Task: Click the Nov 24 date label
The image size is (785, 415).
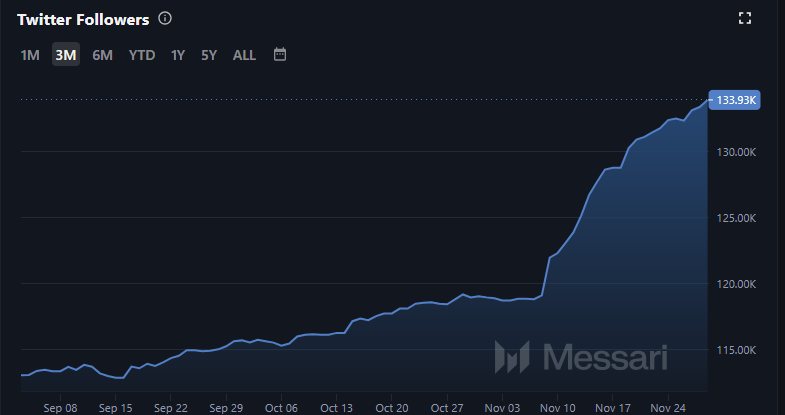Action: [668, 408]
